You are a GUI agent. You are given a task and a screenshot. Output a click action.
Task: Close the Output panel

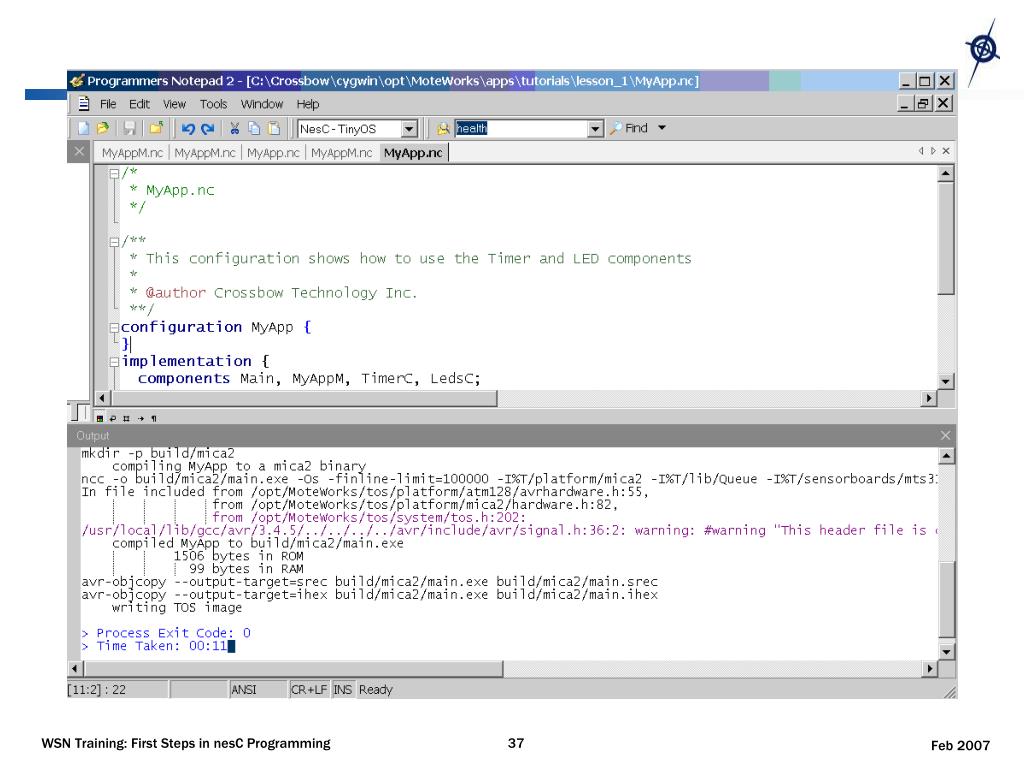(x=945, y=436)
